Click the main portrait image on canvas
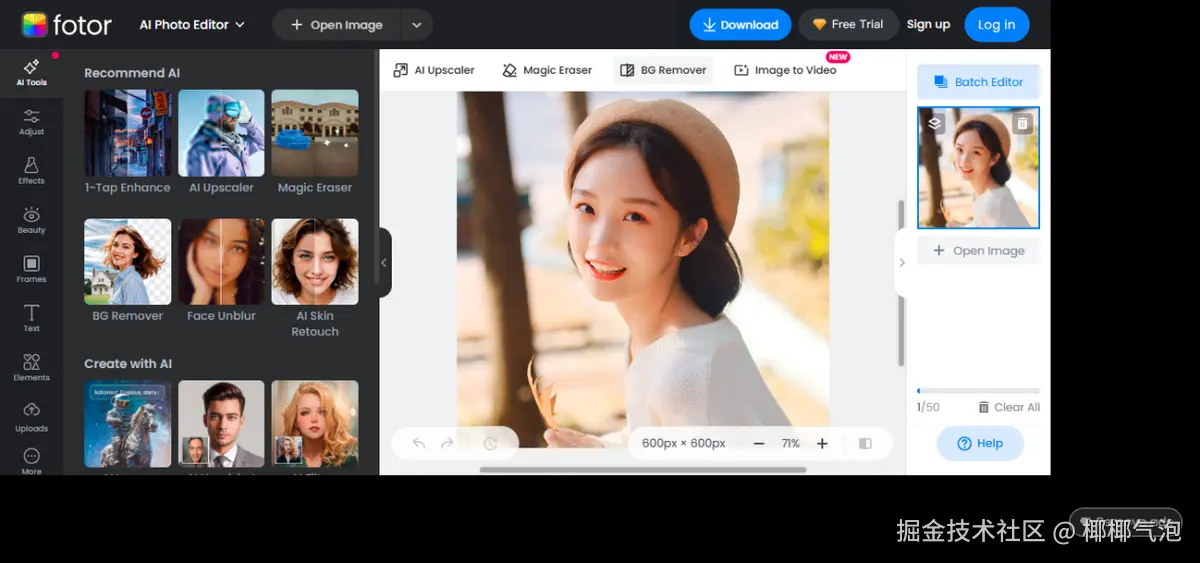The height and width of the screenshot is (563, 1200). tap(643, 268)
